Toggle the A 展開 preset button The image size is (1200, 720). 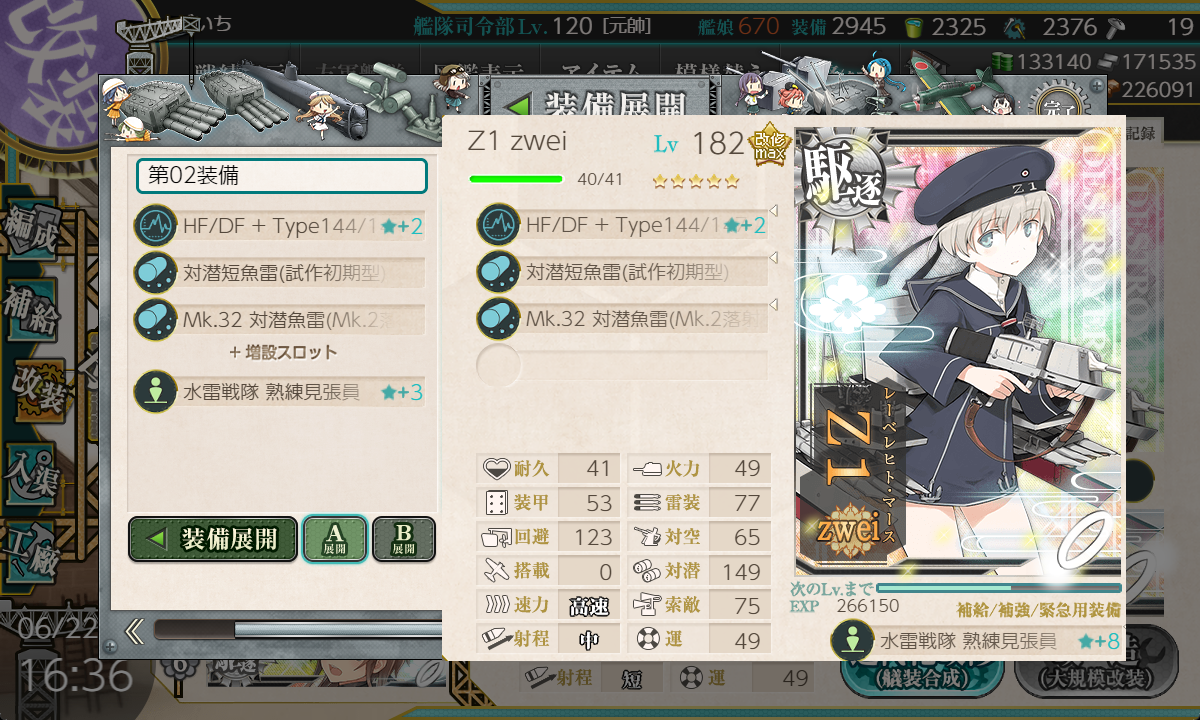point(334,540)
